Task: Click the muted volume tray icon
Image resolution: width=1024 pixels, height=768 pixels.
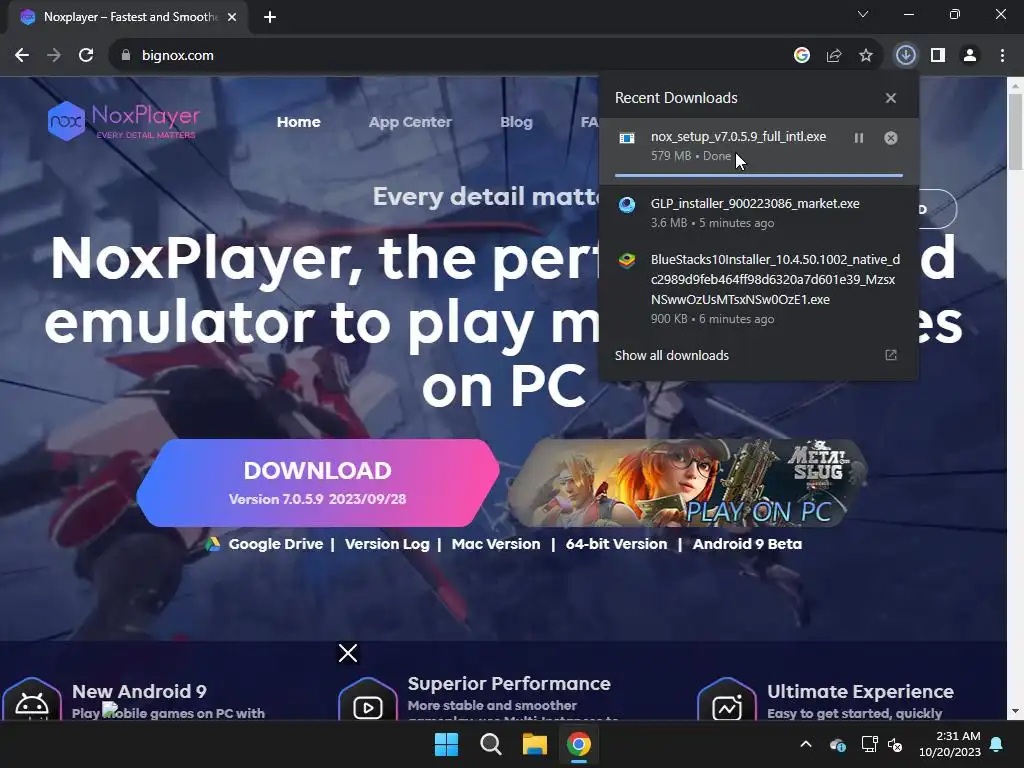Action: 895,744
